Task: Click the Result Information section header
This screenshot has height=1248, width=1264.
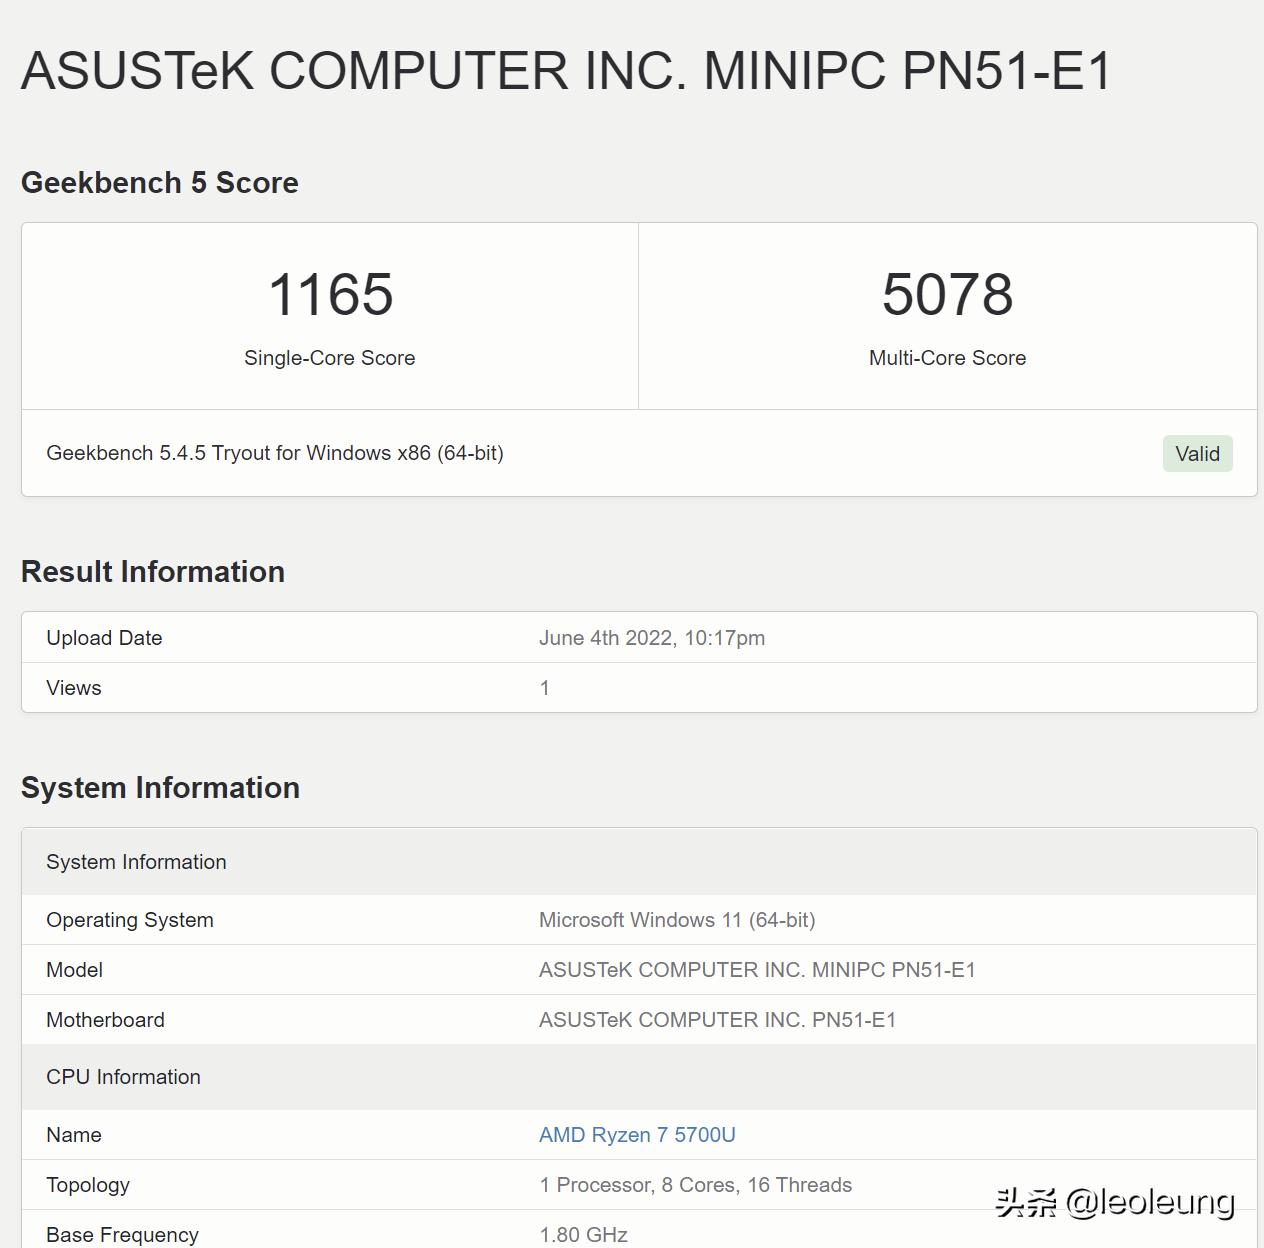Action: 152,571
